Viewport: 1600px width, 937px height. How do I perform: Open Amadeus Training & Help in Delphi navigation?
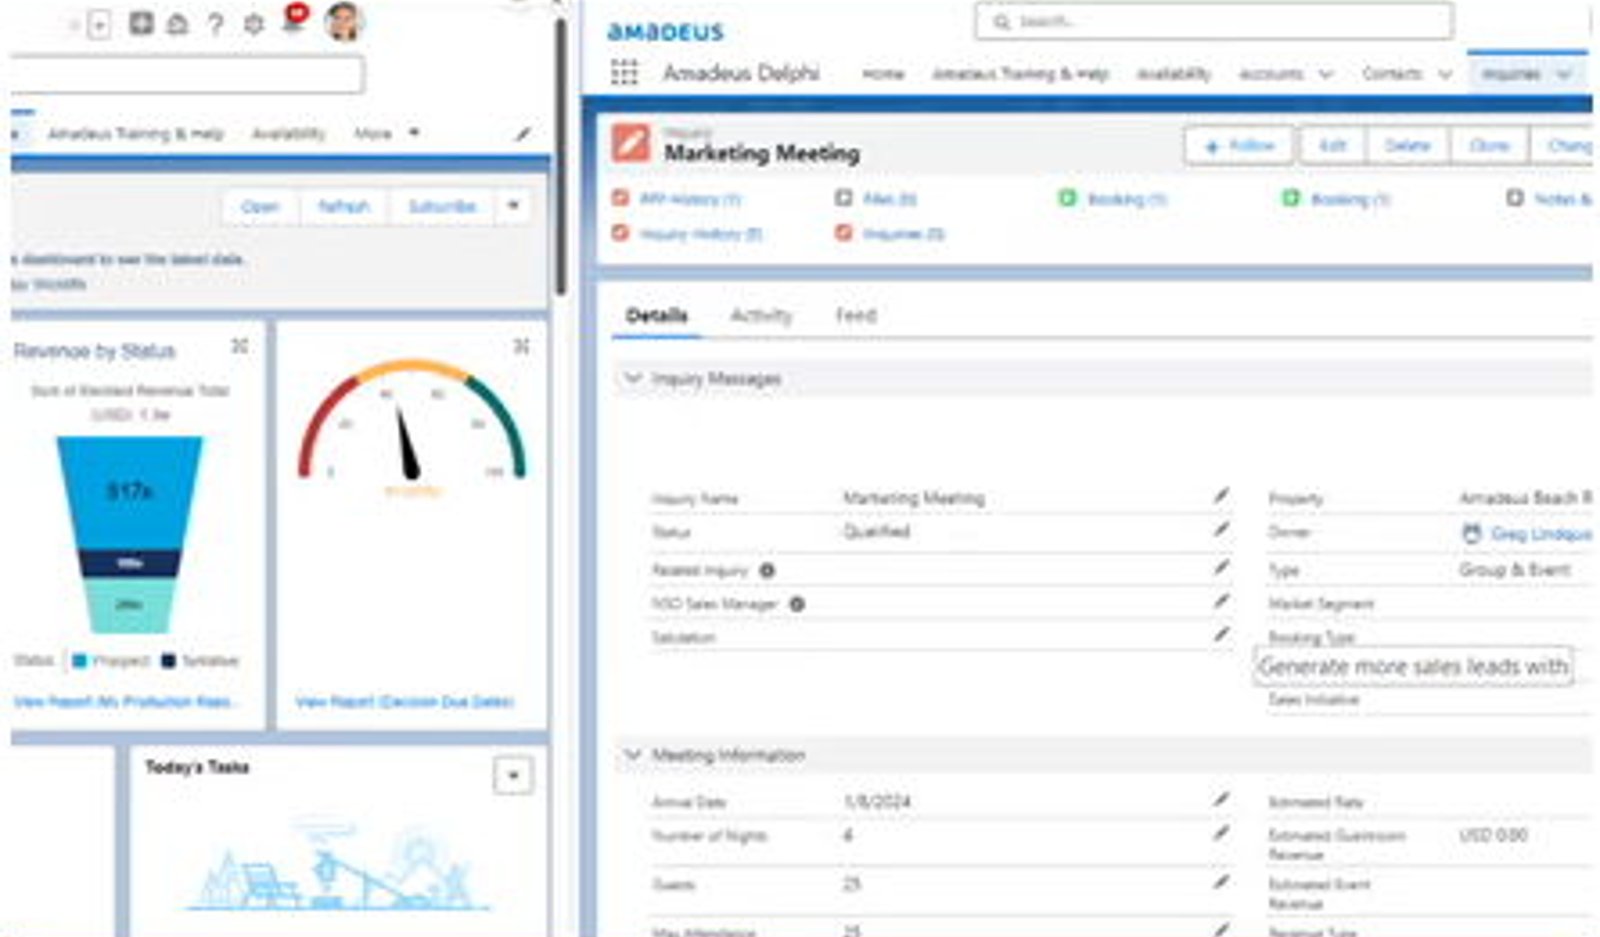click(1020, 74)
